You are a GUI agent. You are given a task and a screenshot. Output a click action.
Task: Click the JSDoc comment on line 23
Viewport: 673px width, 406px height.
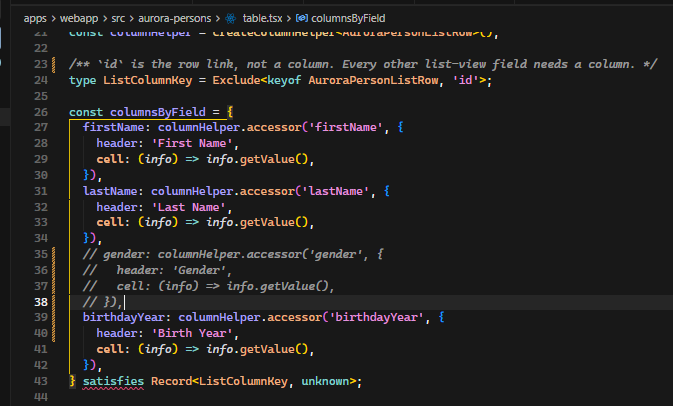pos(363,64)
